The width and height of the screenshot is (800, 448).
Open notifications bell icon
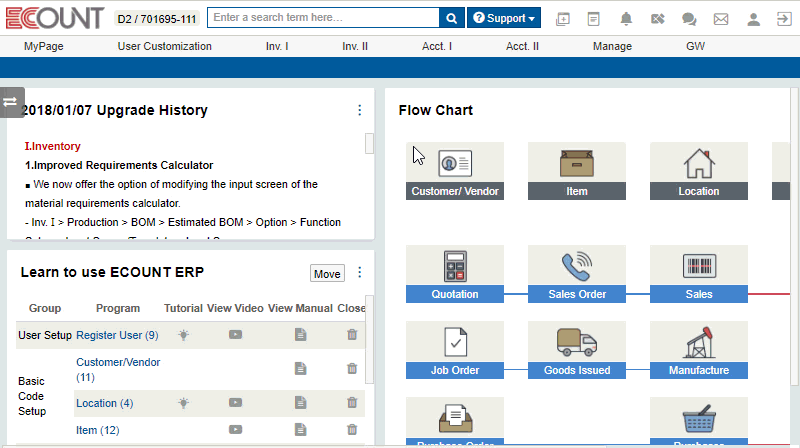(x=626, y=19)
